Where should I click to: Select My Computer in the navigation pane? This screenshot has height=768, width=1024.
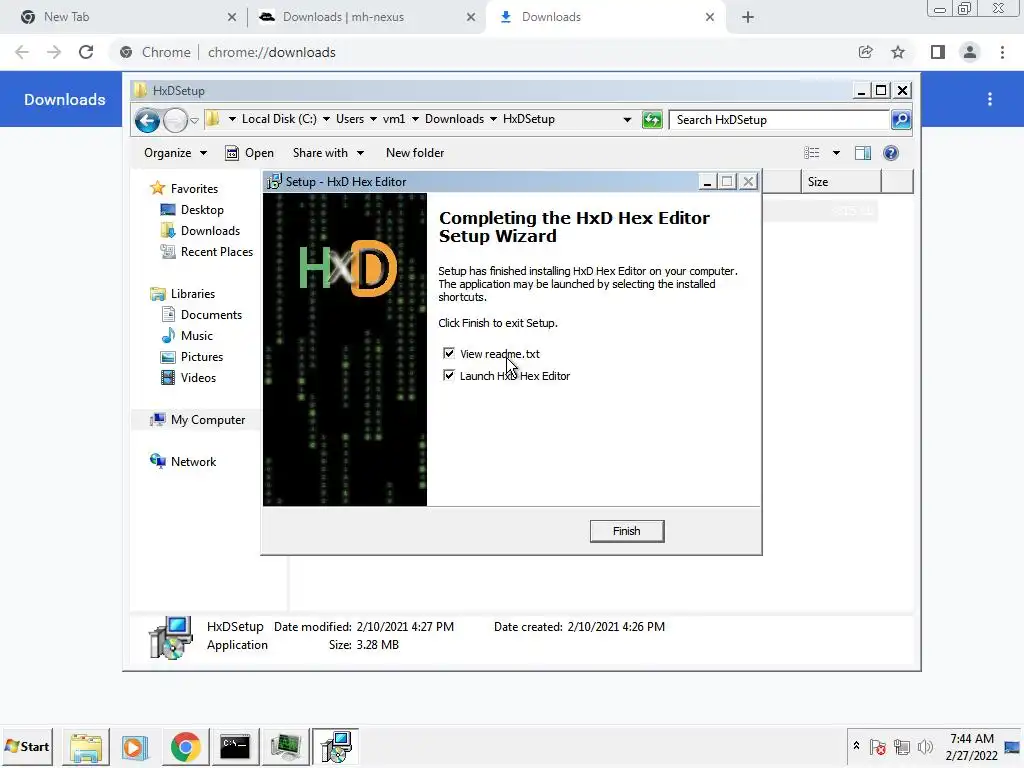[x=208, y=419]
